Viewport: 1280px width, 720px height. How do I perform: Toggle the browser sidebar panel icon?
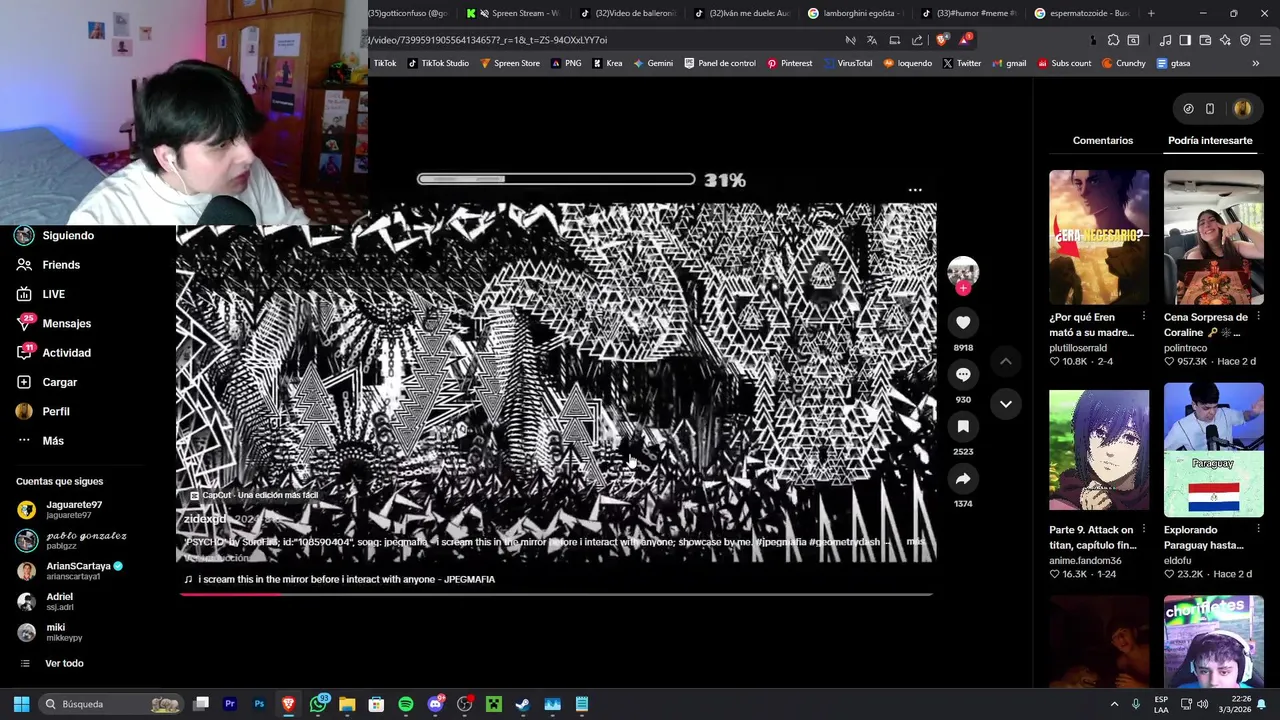[x=1185, y=40]
